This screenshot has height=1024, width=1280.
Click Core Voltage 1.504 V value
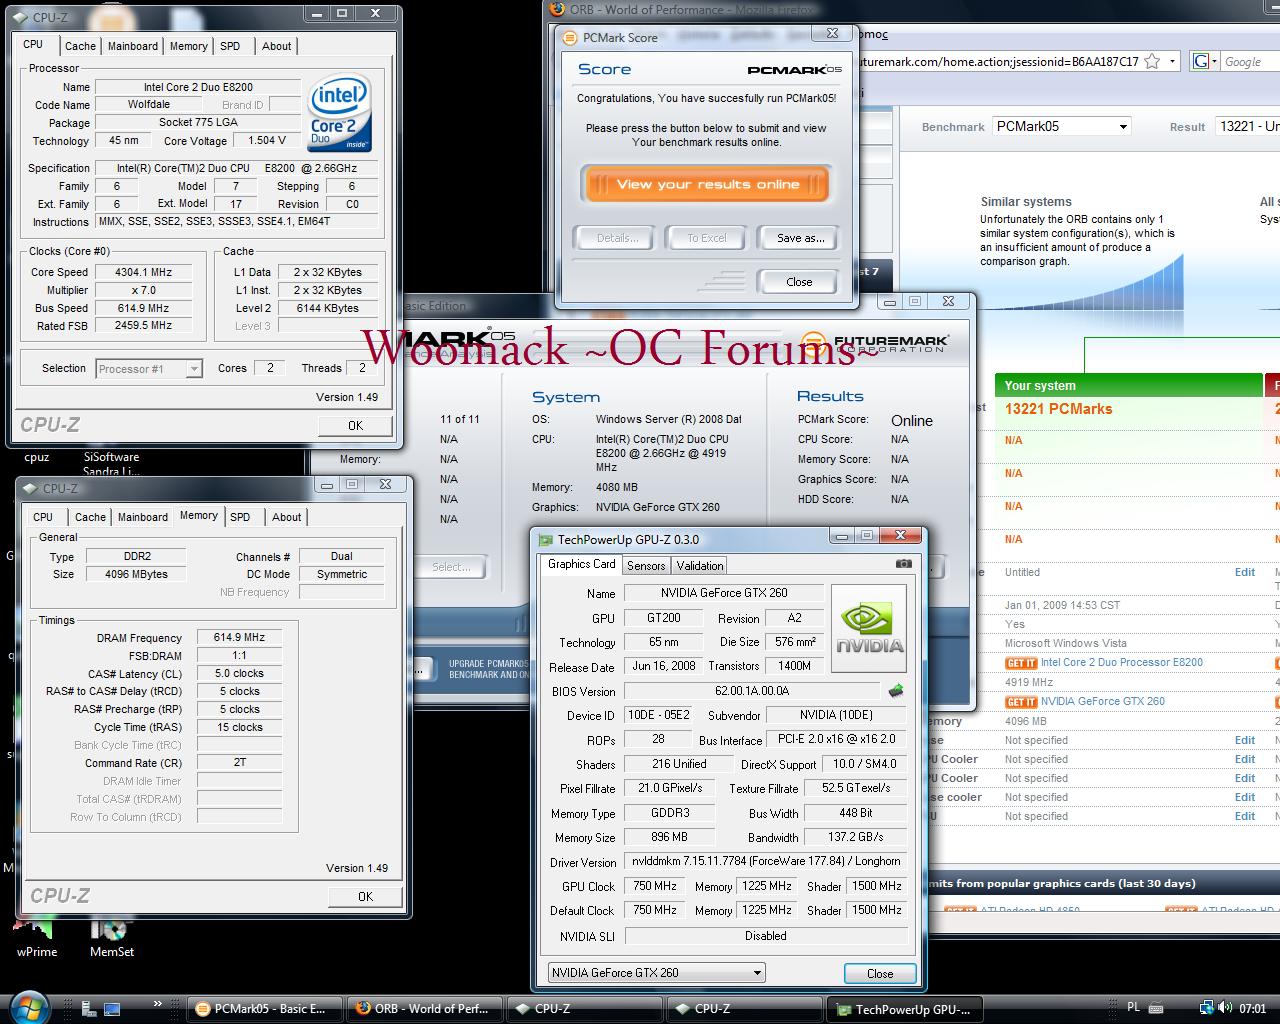click(x=267, y=140)
